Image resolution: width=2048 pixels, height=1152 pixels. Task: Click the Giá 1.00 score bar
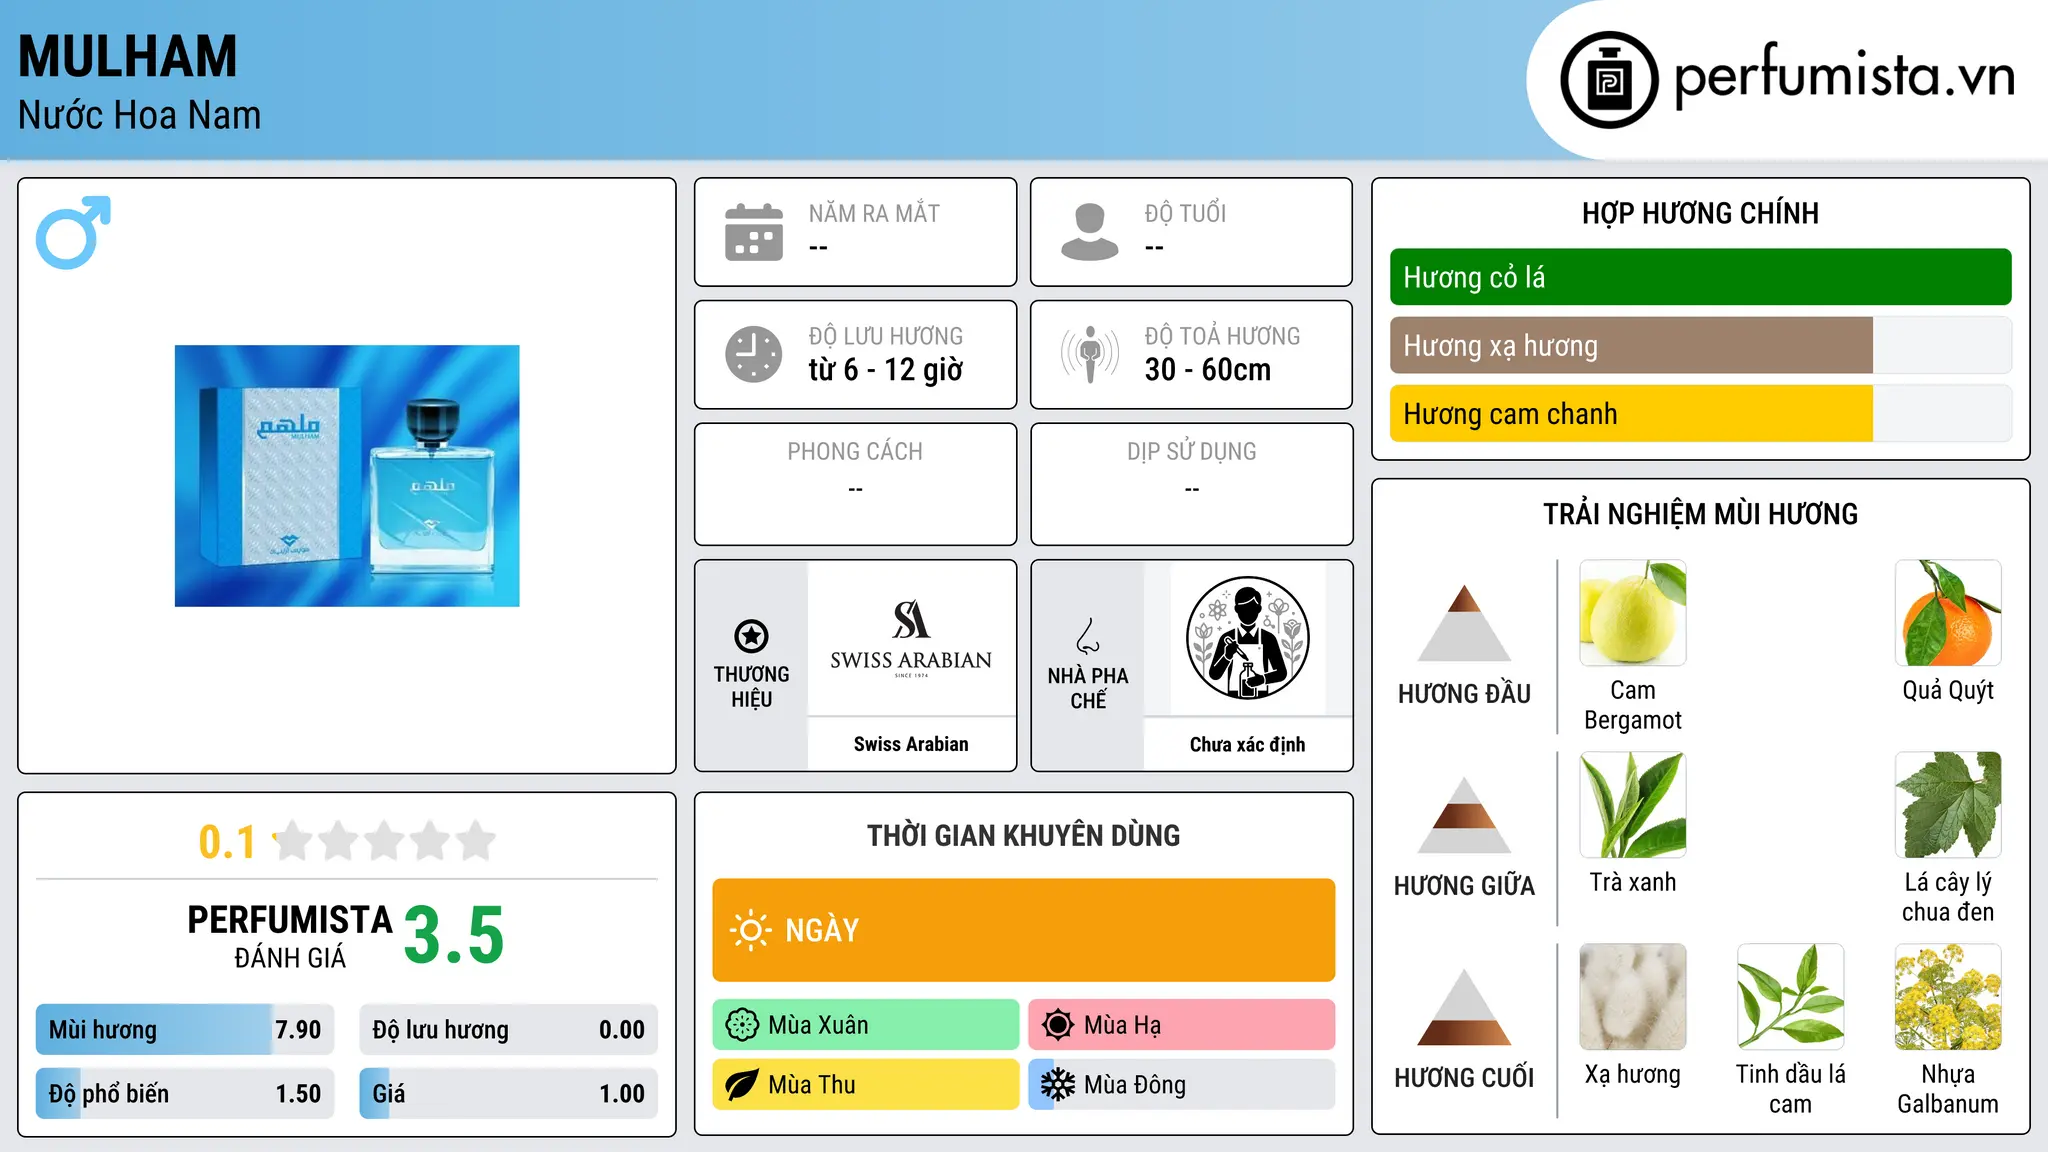(508, 1094)
